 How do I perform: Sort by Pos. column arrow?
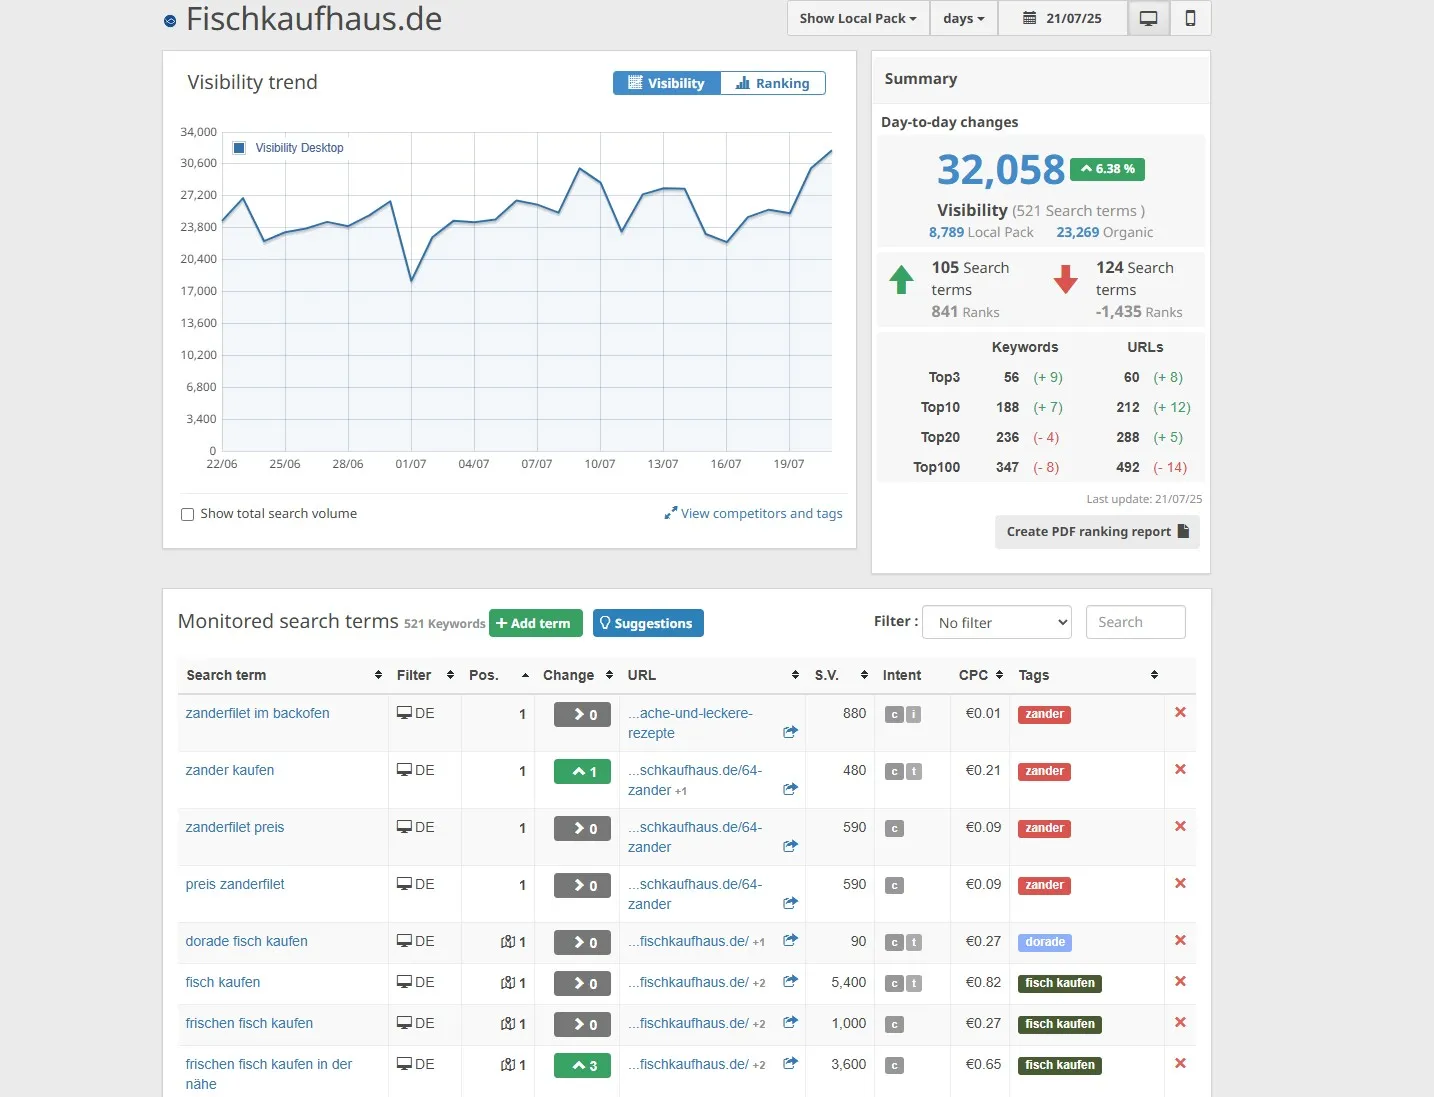[x=525, y=676]
